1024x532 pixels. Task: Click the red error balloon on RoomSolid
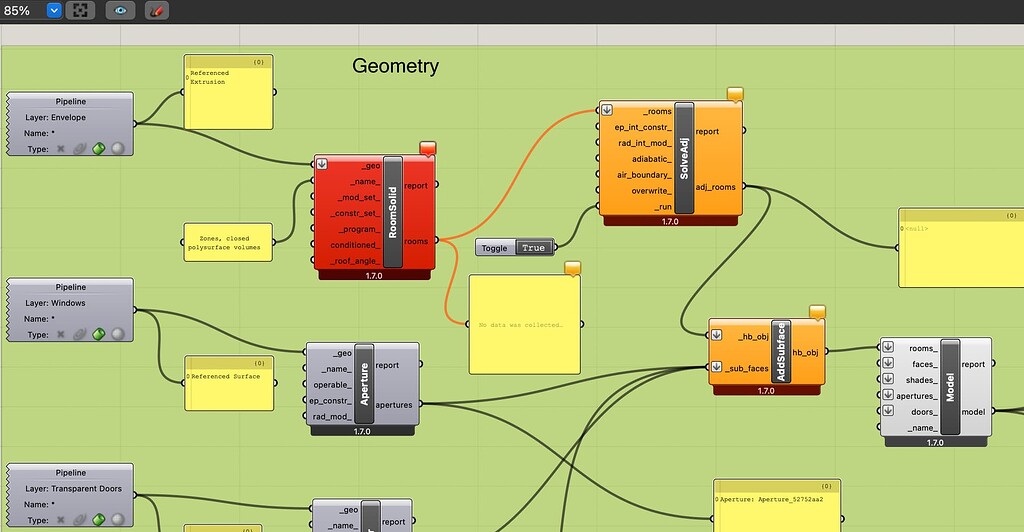click(x=427, y=149)
